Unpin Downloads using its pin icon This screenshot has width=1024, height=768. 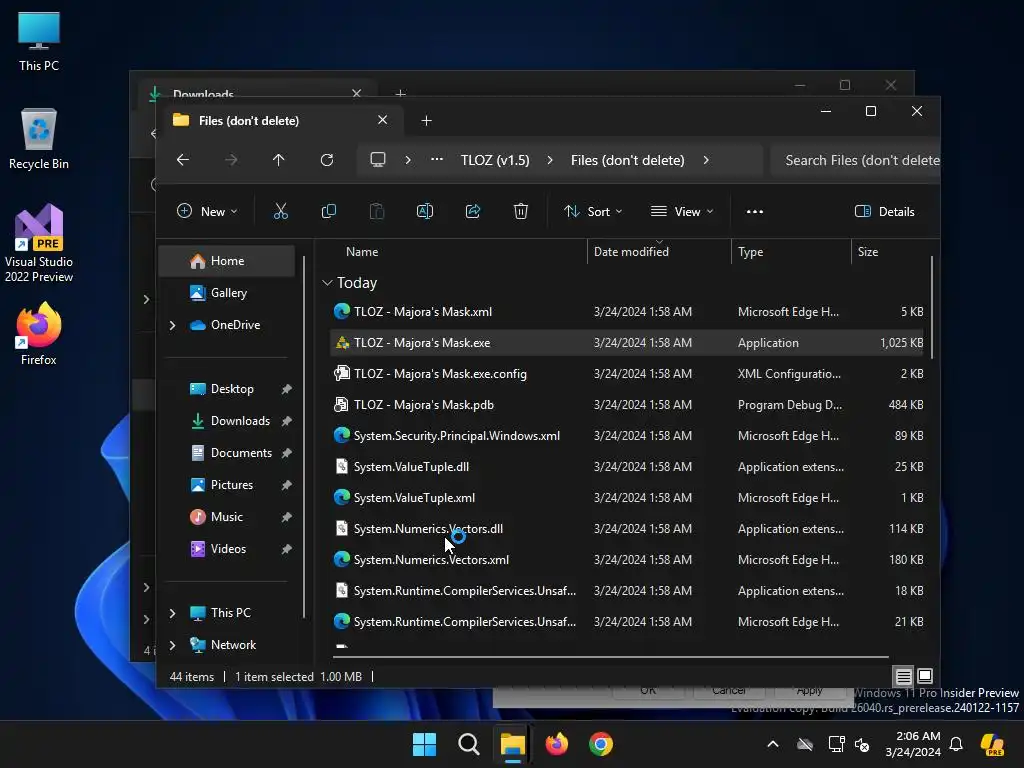[x=287, y=421]
